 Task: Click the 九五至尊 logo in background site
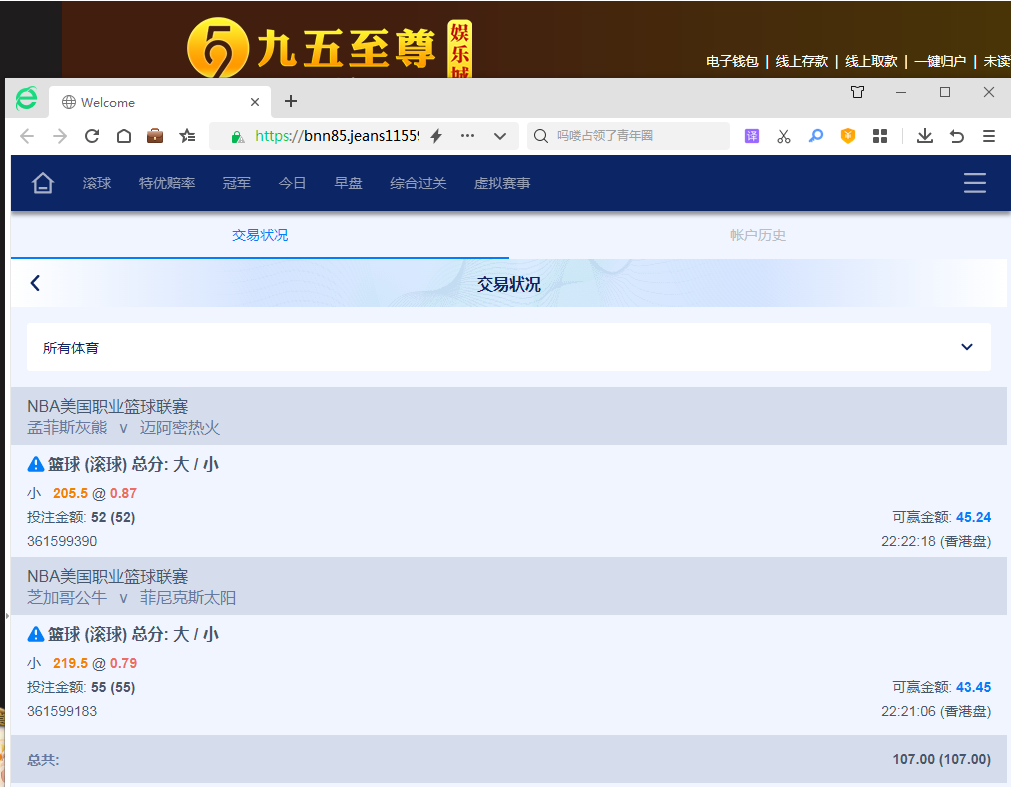(329, 48)
